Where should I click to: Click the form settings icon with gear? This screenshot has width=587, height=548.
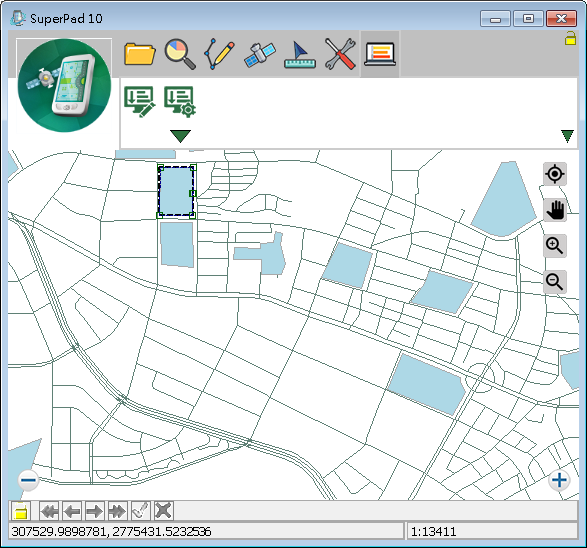click(x=180, y=102)
